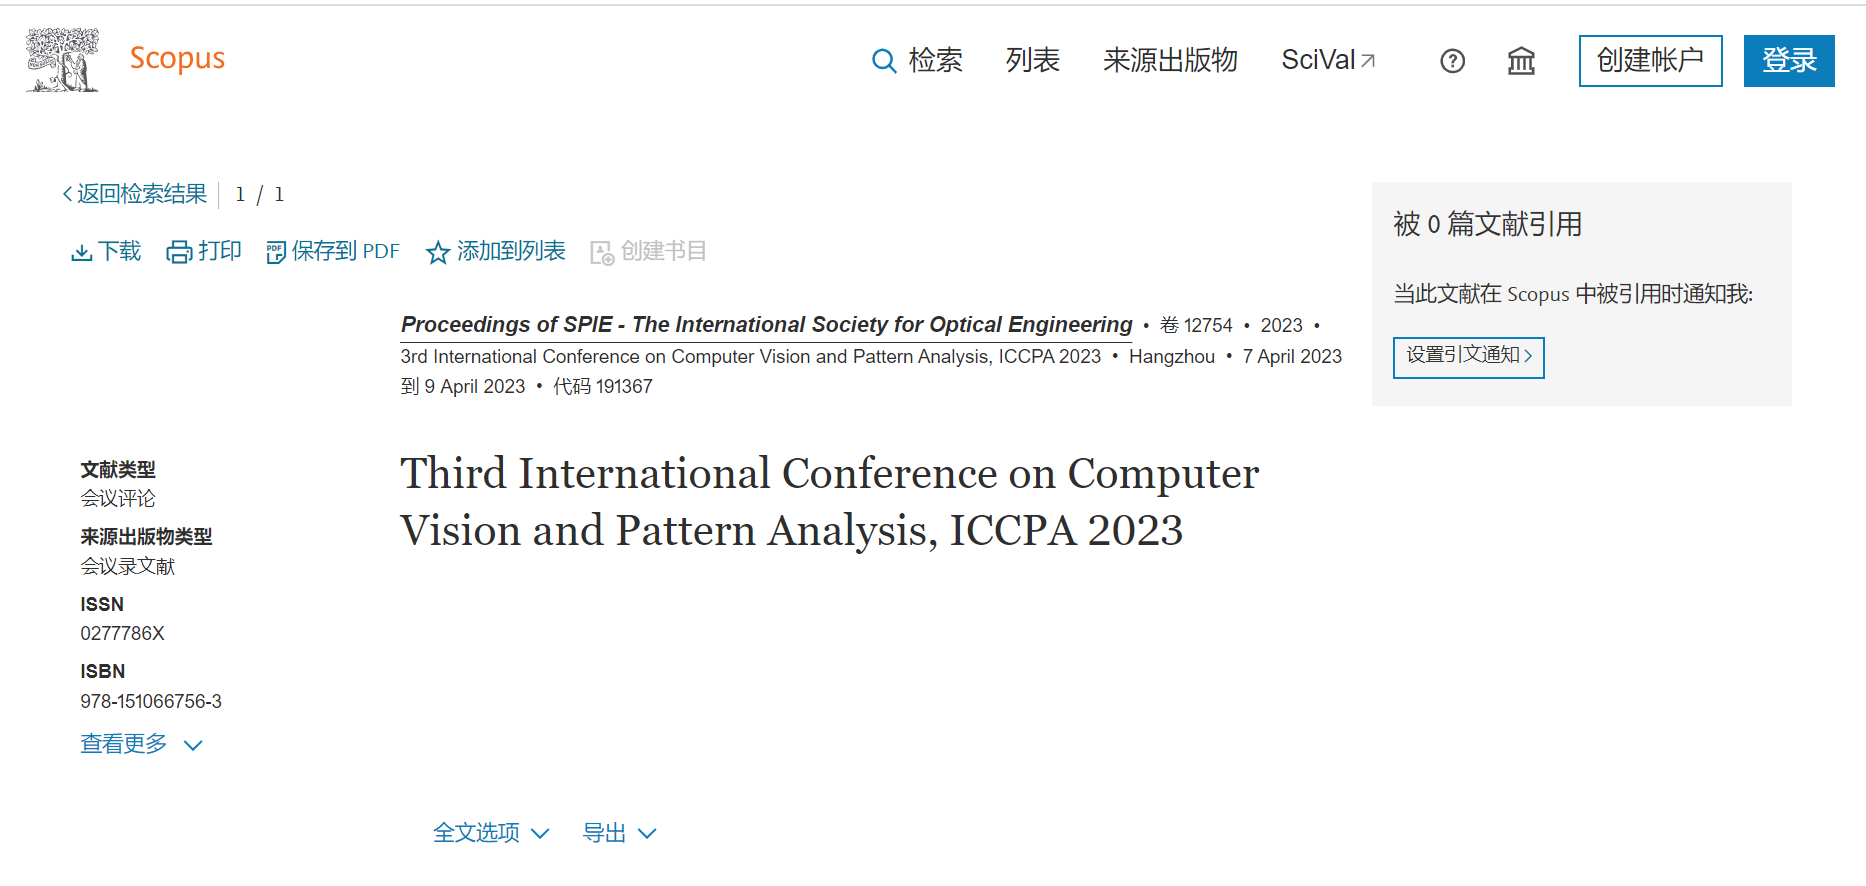Click the star icon for 添加到列表
This screenshot has width=1866, height=886.
(437, 252)
